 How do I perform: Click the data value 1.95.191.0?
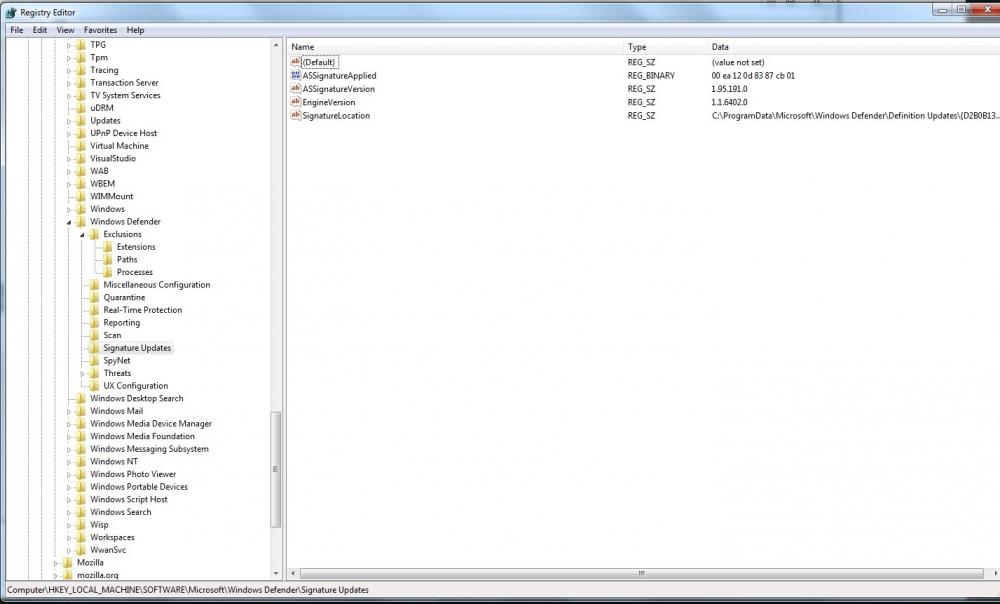tap(729, 89)
